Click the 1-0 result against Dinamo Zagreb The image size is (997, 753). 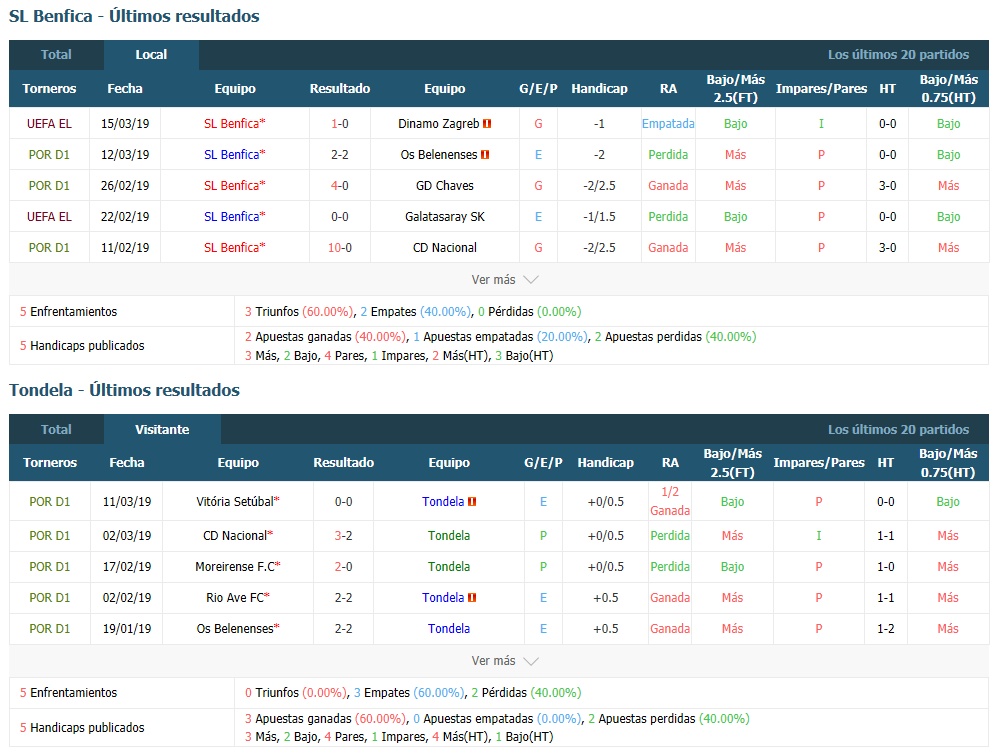tap(340, 124)
